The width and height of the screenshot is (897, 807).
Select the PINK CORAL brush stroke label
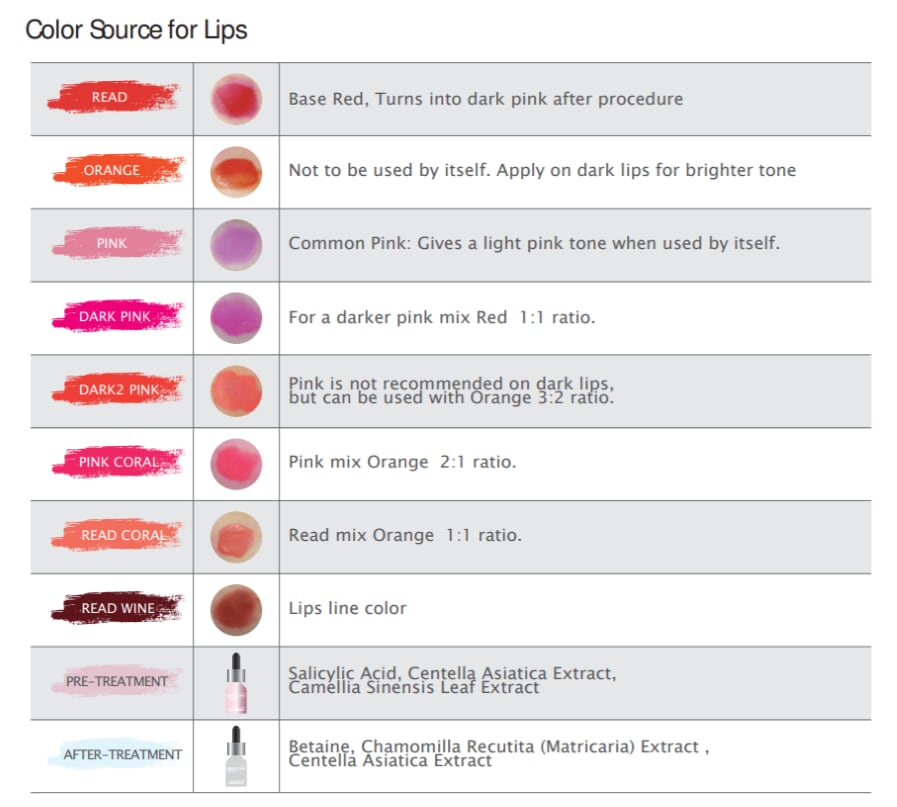118,462
